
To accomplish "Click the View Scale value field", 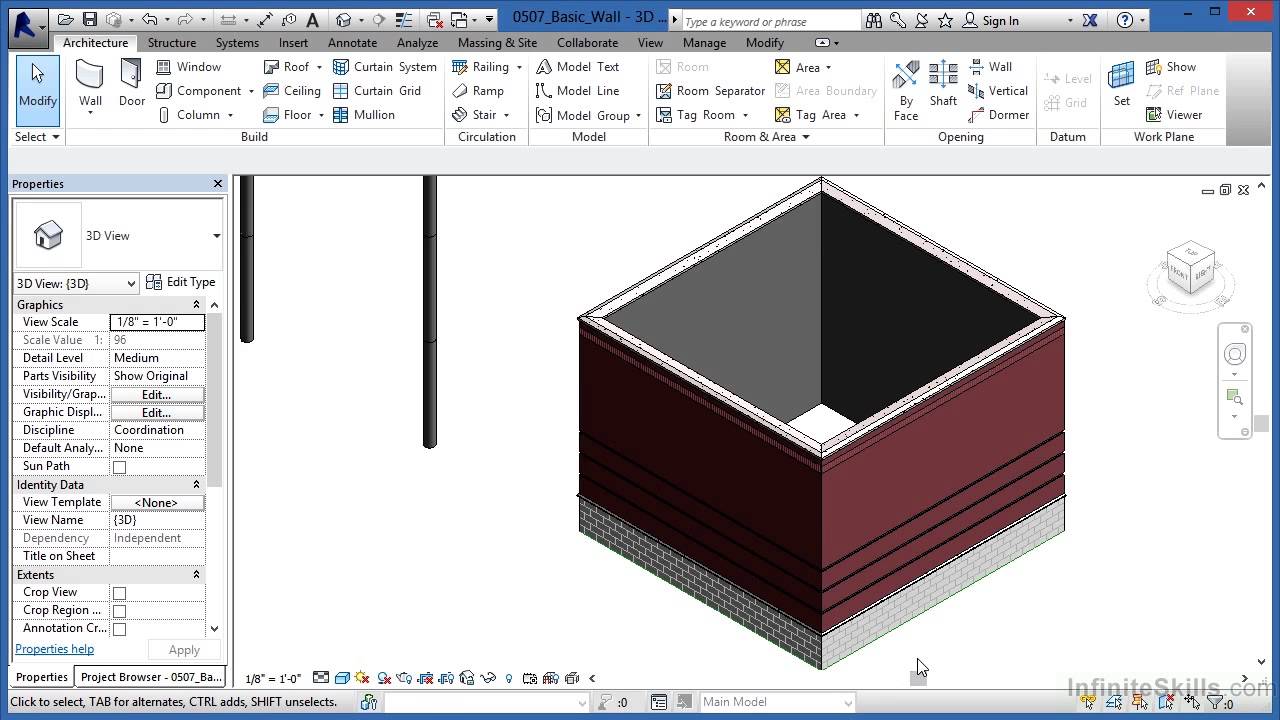I will tap(157, 322).
